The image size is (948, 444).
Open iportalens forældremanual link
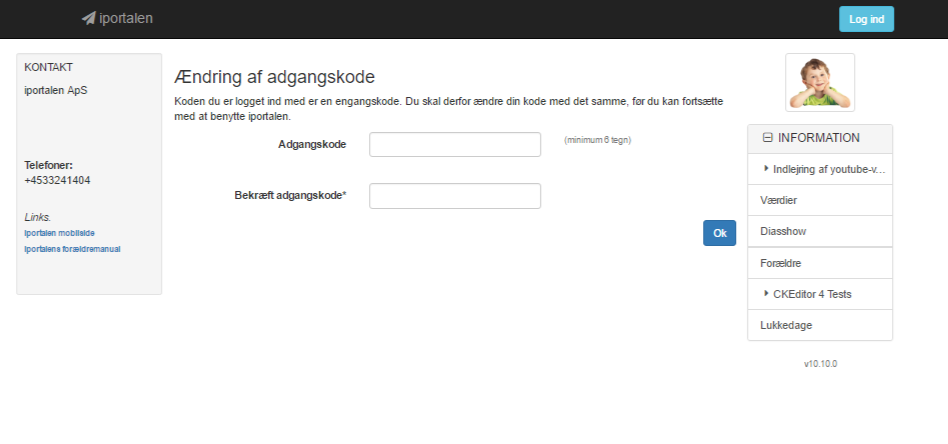click(x=72, y=249)
